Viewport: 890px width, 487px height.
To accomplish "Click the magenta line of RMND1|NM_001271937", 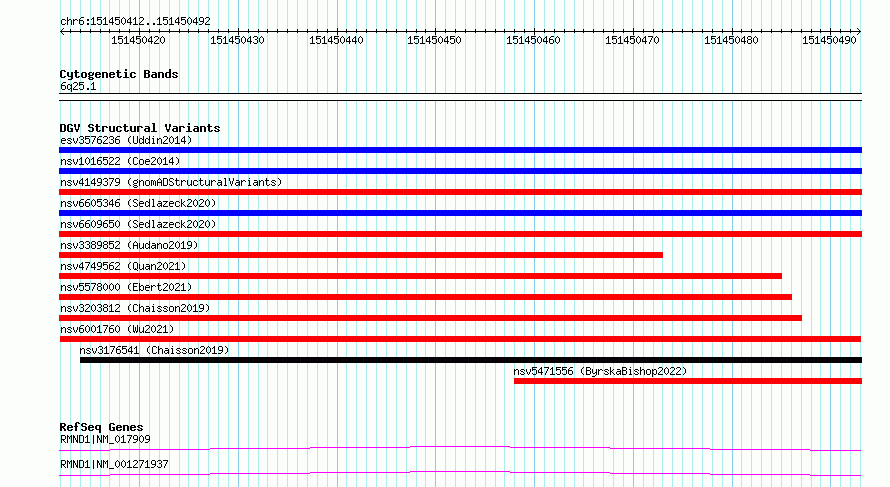I will [460, 473].
